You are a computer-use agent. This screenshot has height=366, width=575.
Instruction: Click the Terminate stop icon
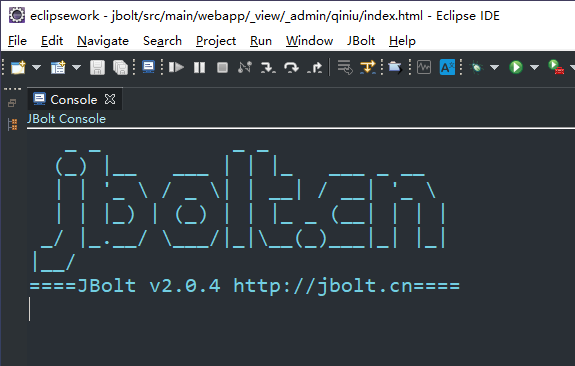click(222, 67)
